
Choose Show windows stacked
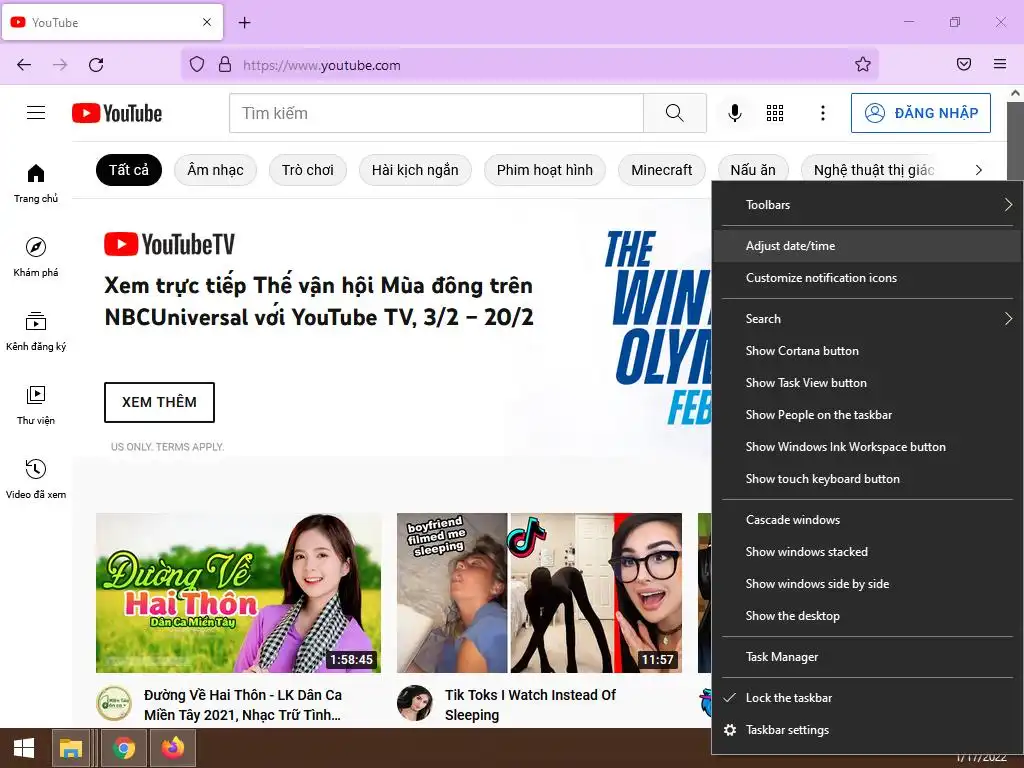(867, 552)
